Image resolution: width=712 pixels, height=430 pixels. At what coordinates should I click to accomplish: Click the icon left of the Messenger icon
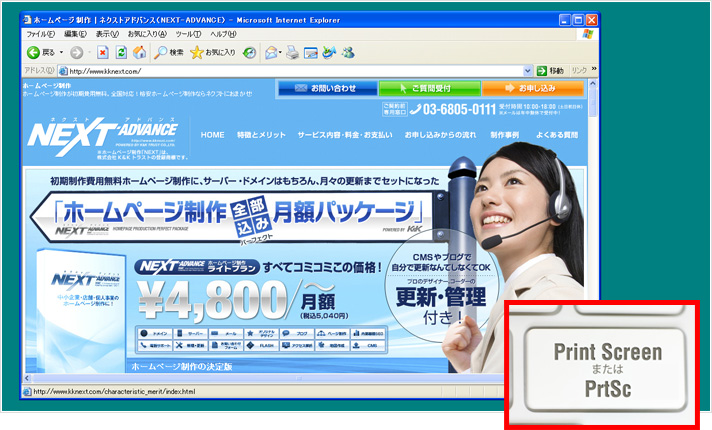[329, 53]
